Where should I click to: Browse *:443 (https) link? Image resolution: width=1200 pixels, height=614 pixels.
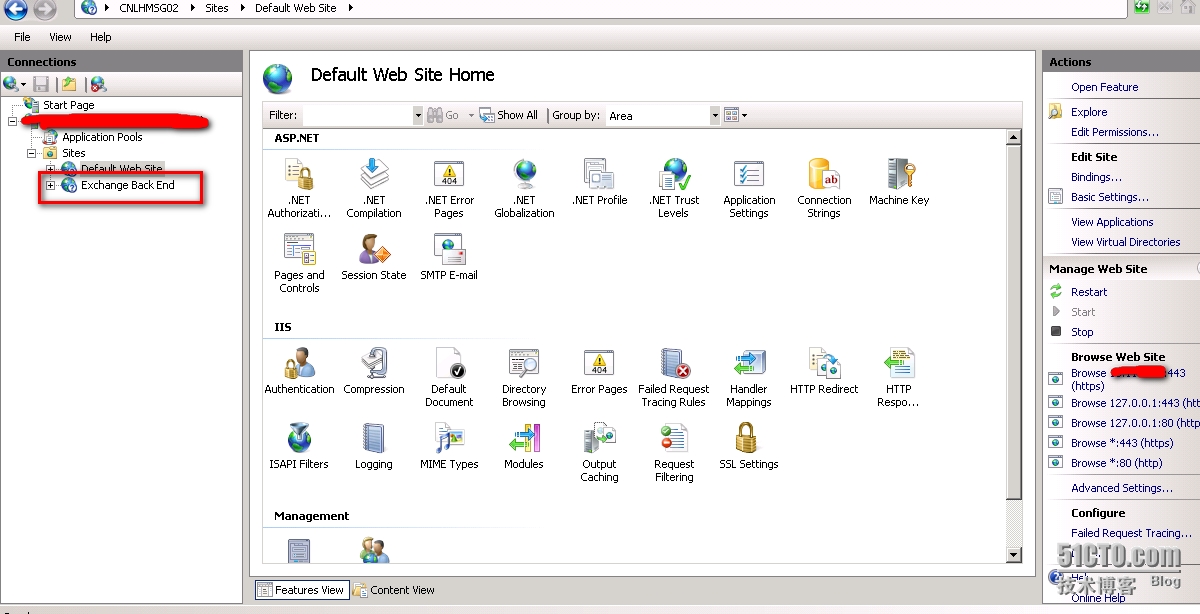click(x=1122, y=443)
